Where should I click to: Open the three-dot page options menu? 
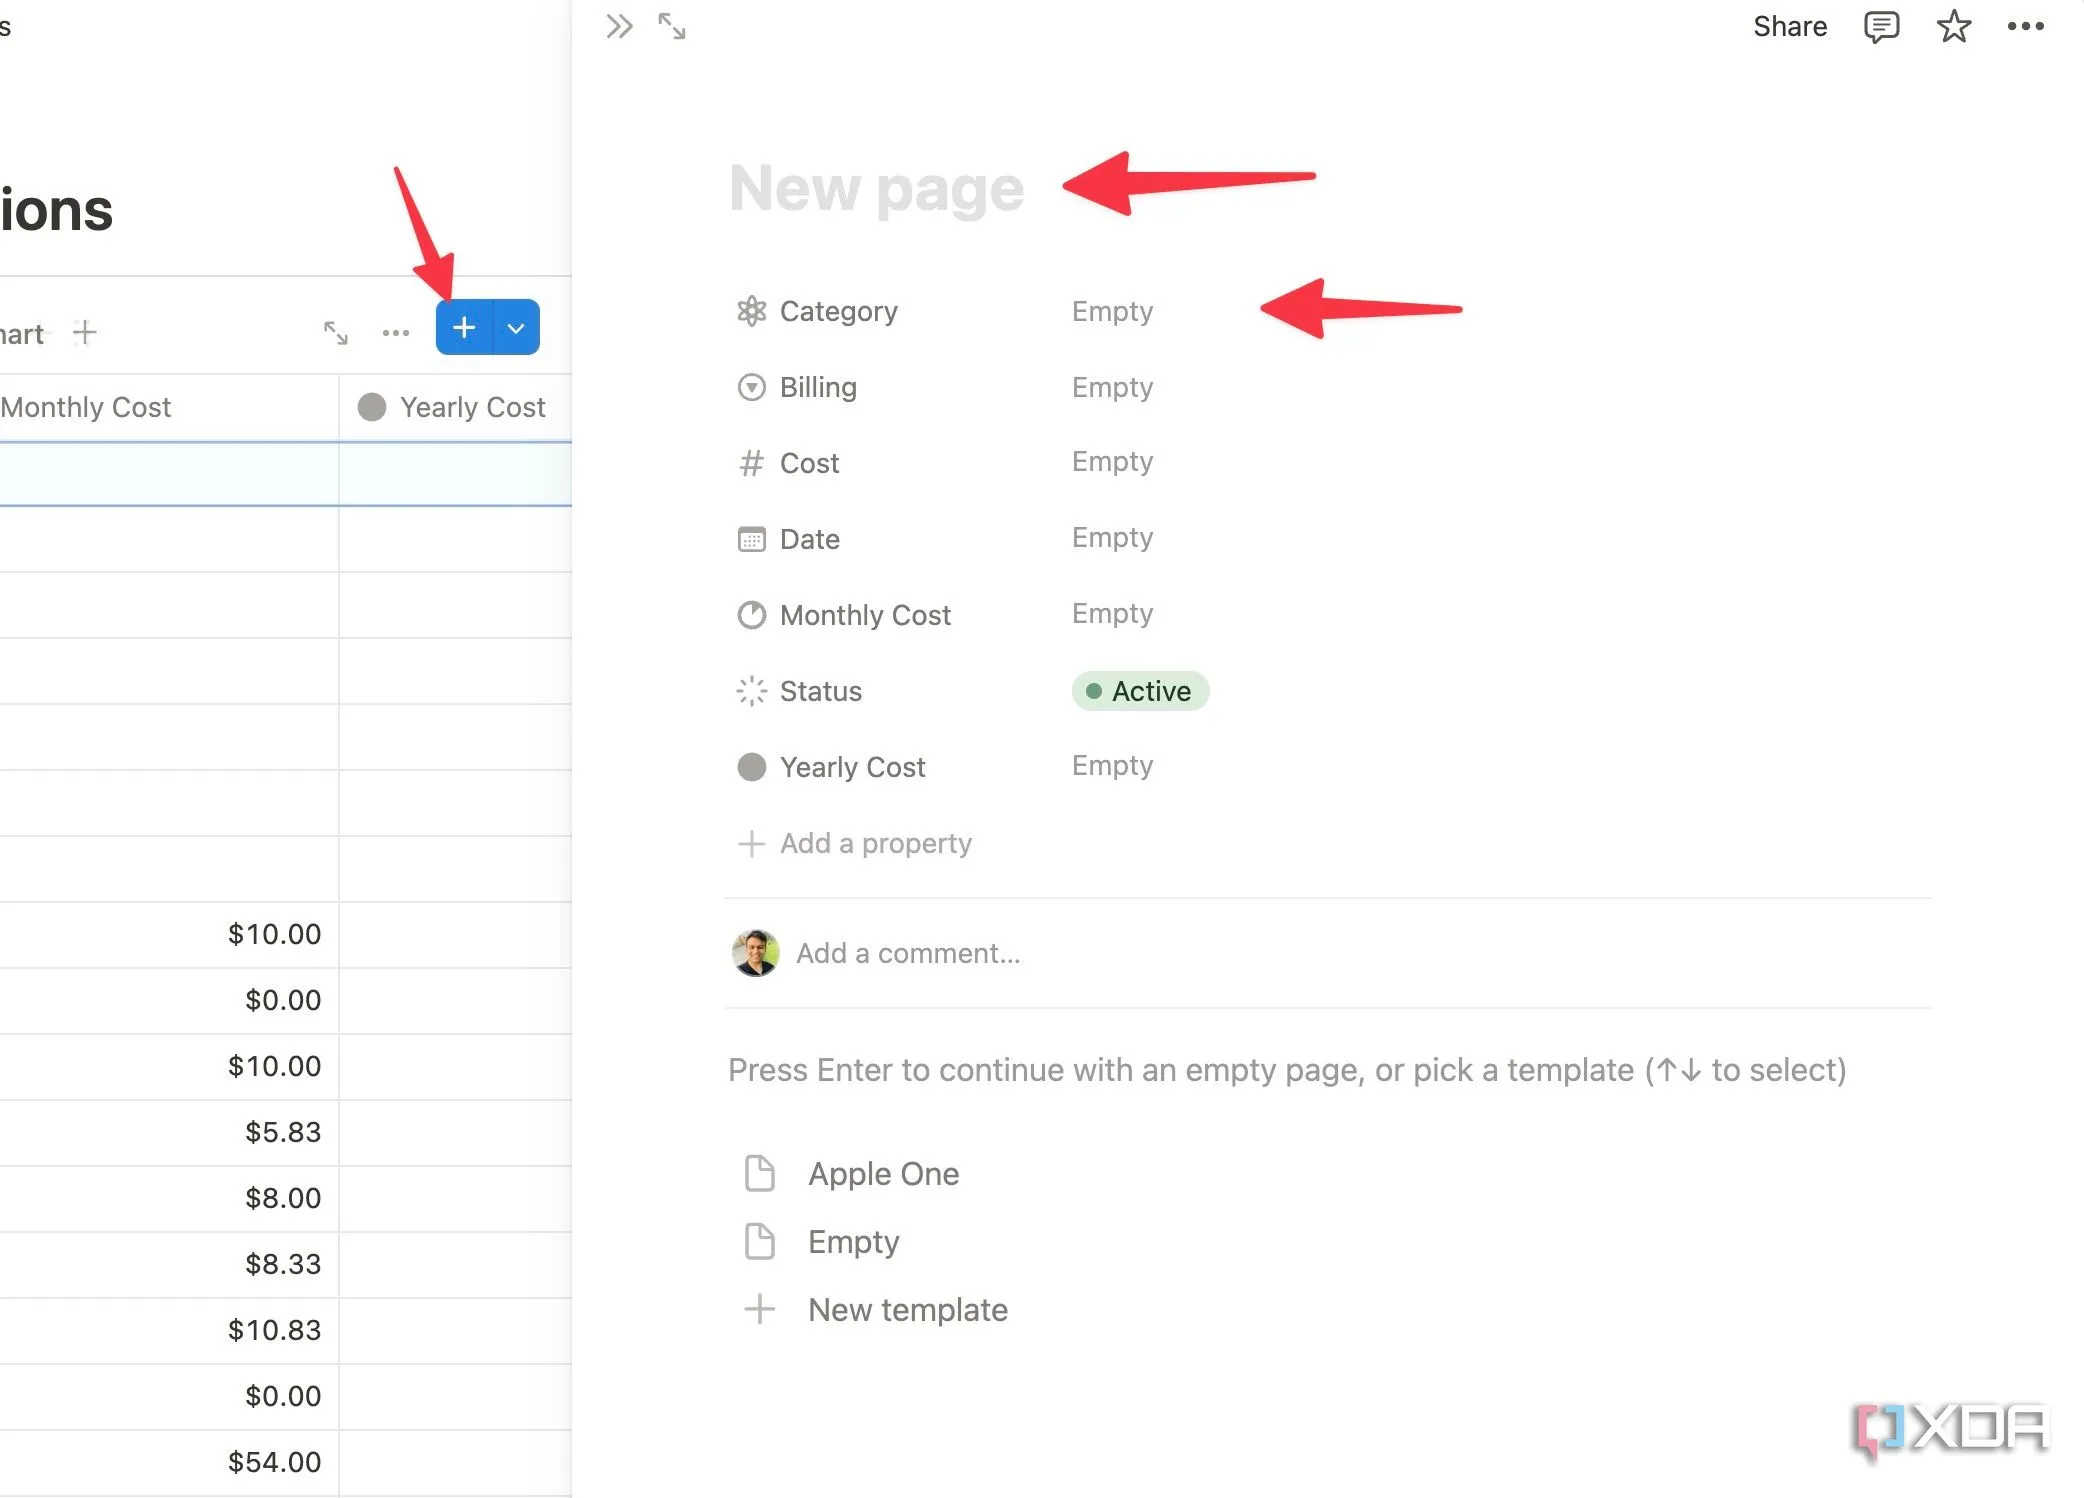click(x=2025, y=26)
